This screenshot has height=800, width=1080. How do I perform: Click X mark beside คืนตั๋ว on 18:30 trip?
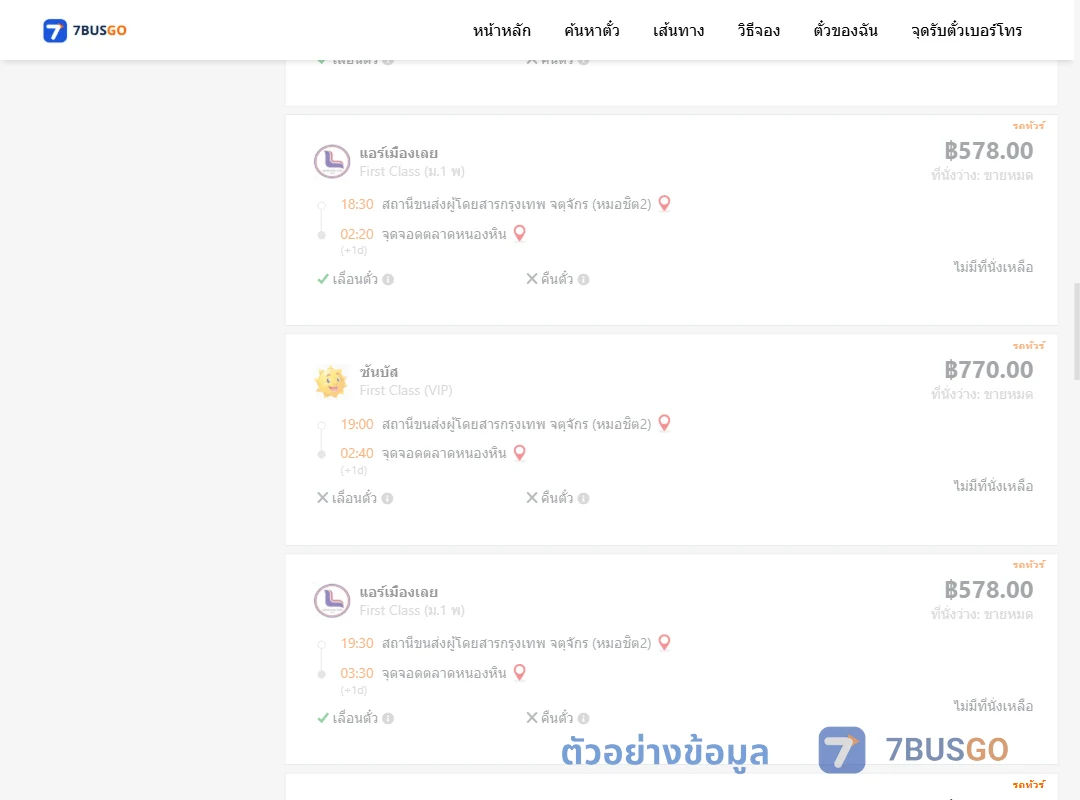532,278
